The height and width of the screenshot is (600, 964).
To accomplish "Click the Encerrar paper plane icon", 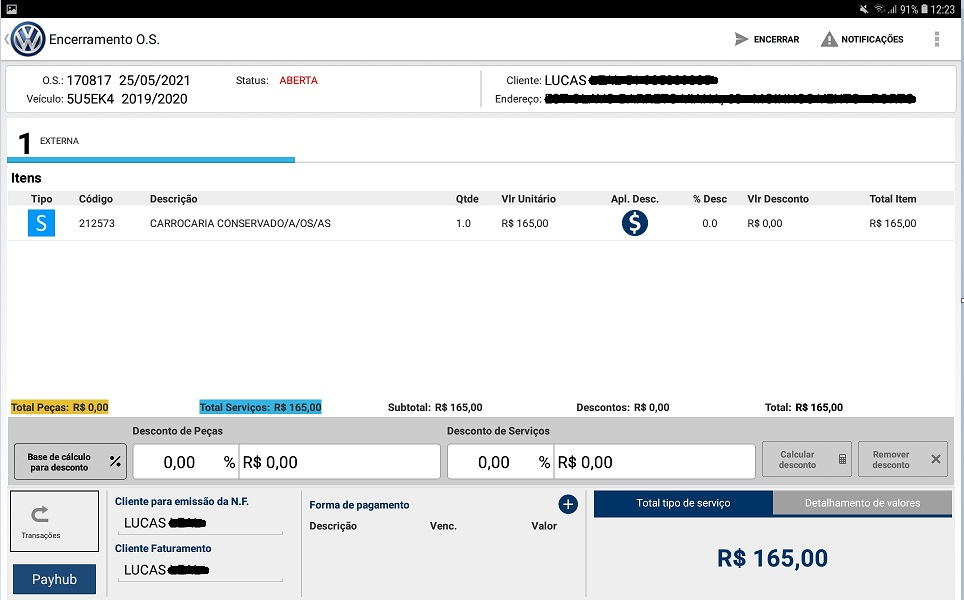I will pyautogui.click(x=741, y=39).
